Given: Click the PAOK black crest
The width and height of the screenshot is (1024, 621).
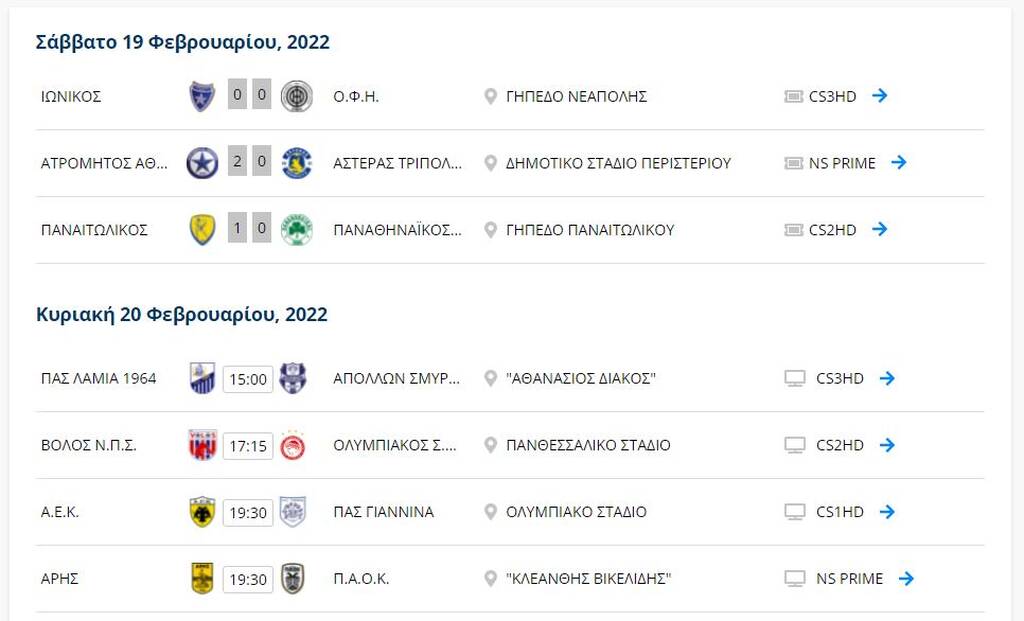Looking at the screenshot, I should pos(293,579).
